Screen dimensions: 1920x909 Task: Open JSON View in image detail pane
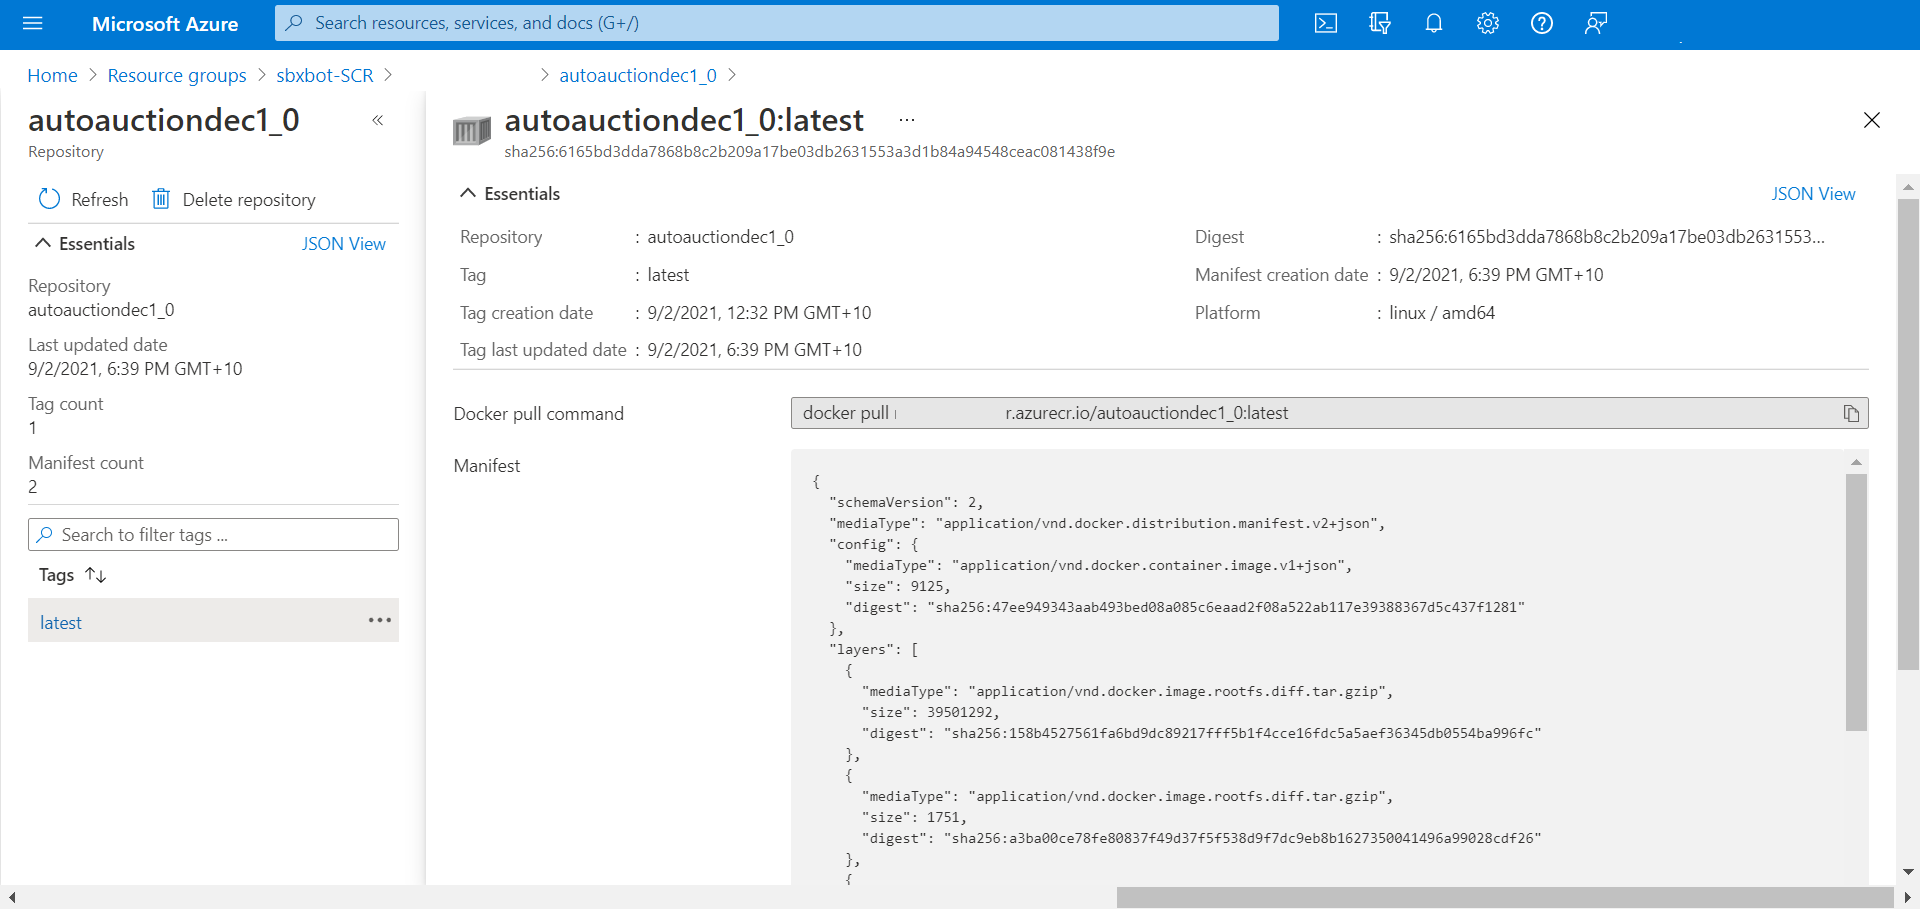[1812, 194]
